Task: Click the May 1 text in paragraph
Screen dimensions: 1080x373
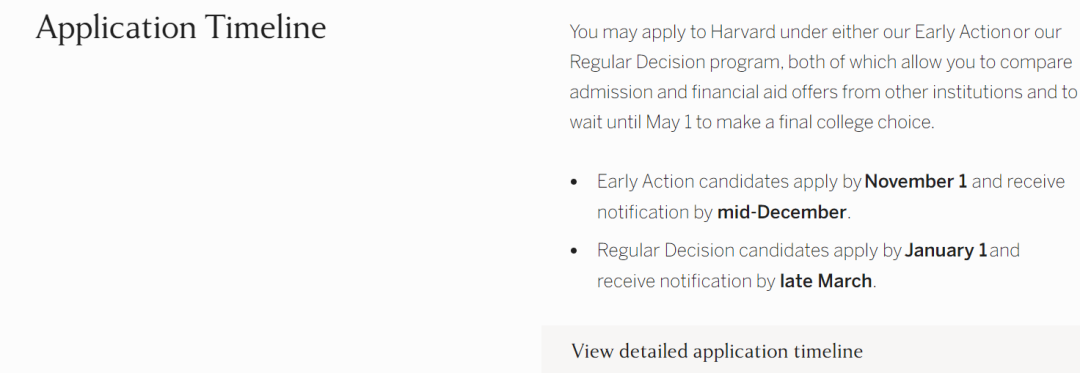Action: [x=668, y=122]
